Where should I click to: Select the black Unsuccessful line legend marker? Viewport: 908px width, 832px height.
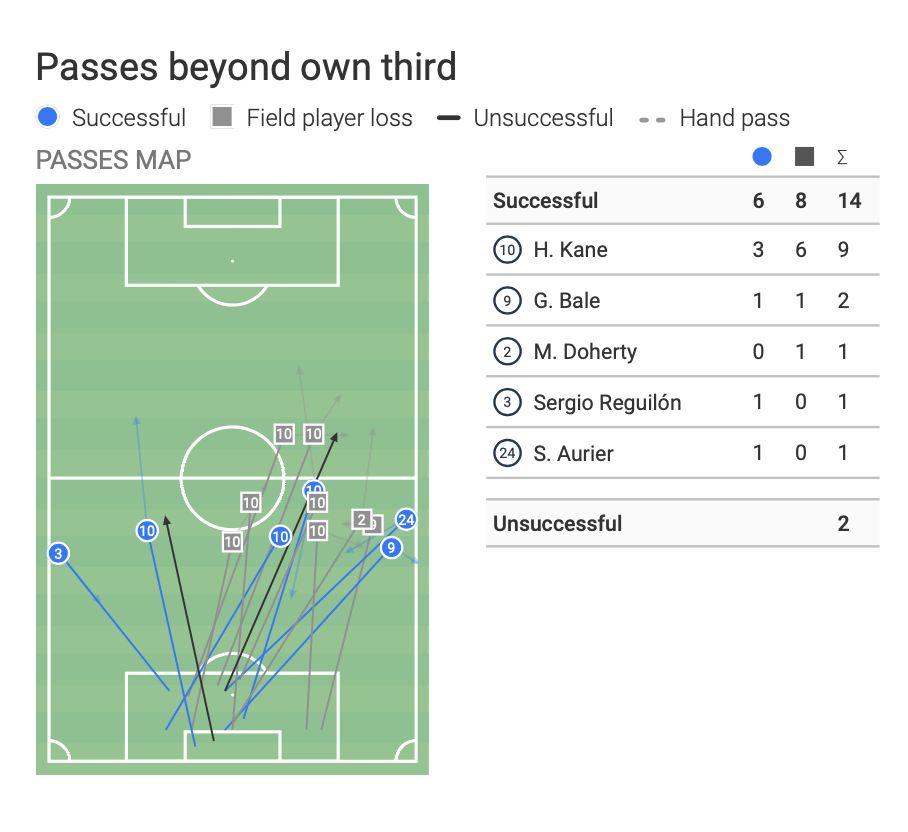[x=449, y=118]
